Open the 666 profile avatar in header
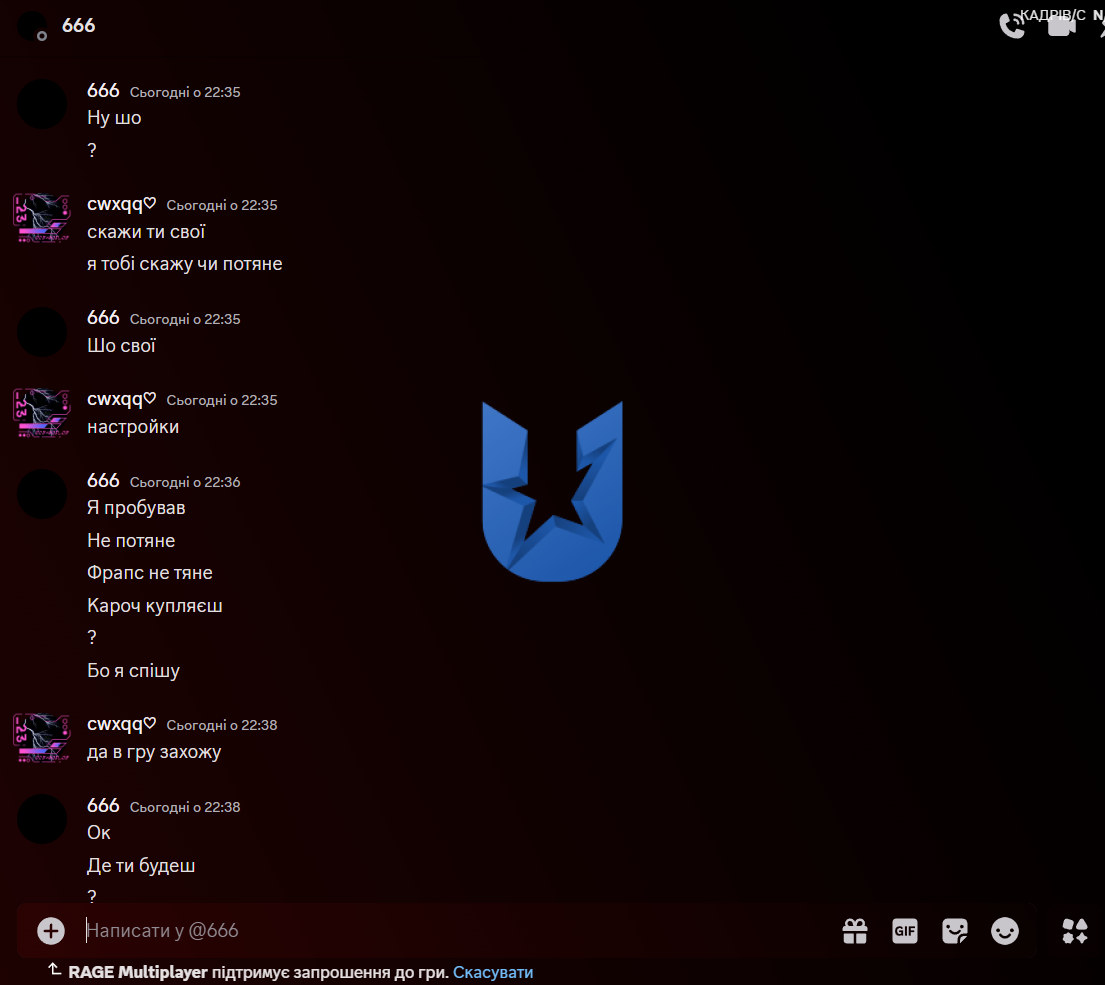 pos(32,26)
